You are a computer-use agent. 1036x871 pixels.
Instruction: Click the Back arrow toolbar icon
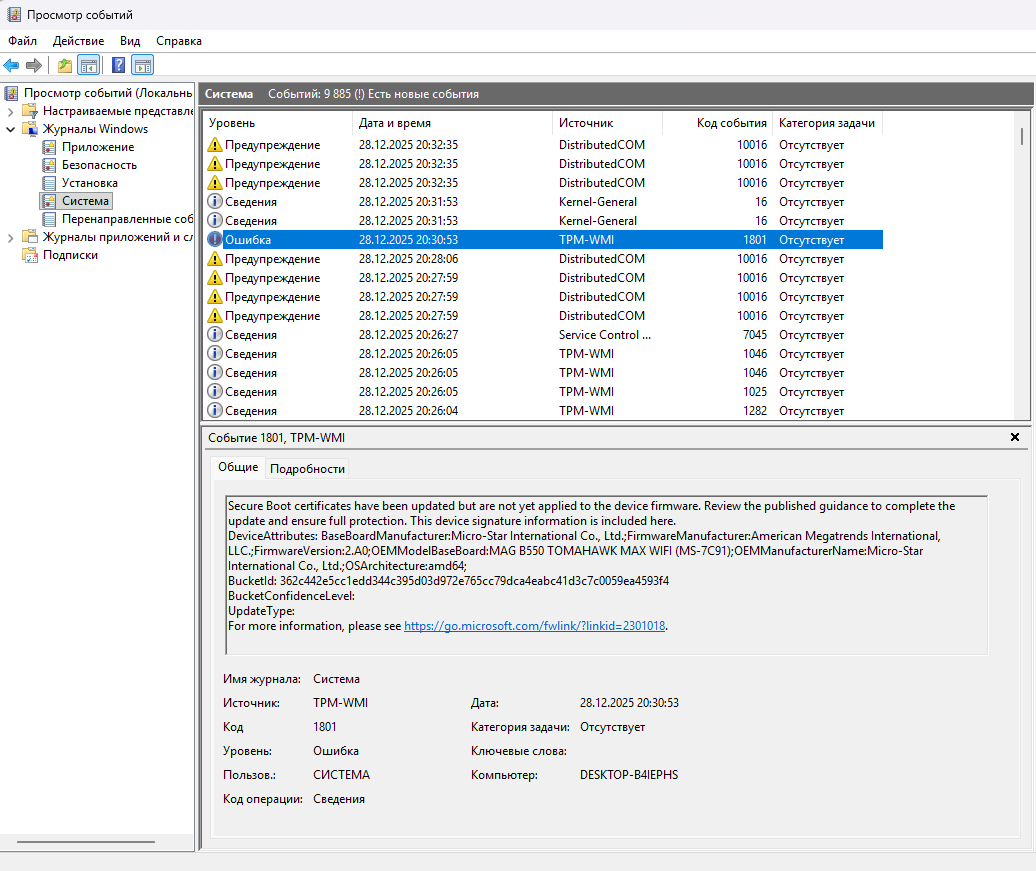click(x=11, y=65)
